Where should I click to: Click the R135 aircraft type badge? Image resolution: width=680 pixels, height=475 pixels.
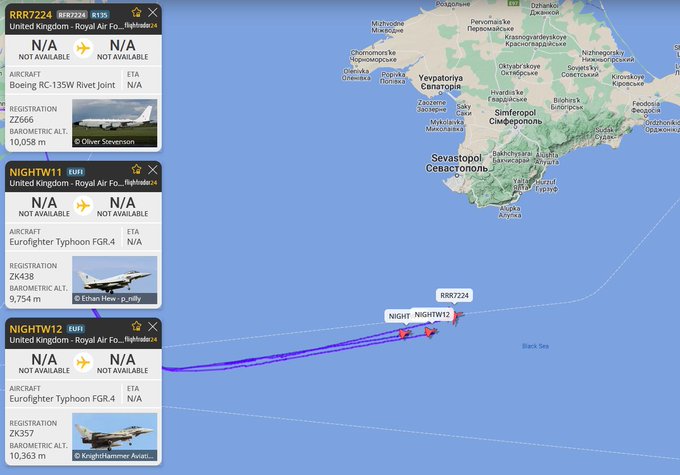click(100, 15)
